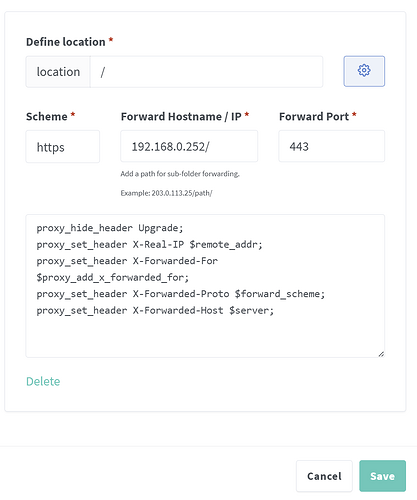Click the 'Forward Port' label

[314, 117]
